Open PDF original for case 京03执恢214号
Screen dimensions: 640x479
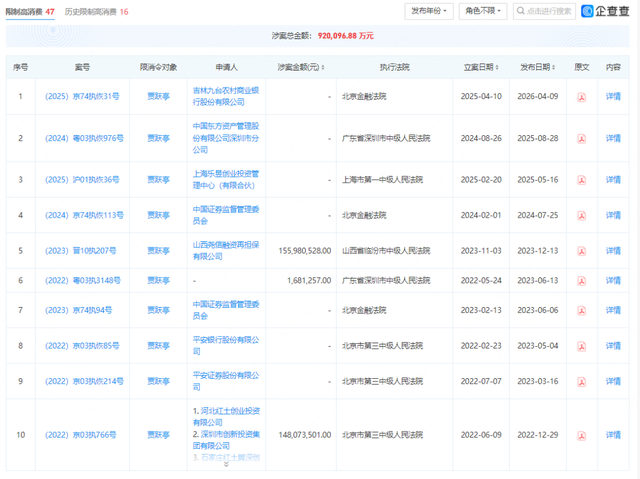click(x=582, y=382)
